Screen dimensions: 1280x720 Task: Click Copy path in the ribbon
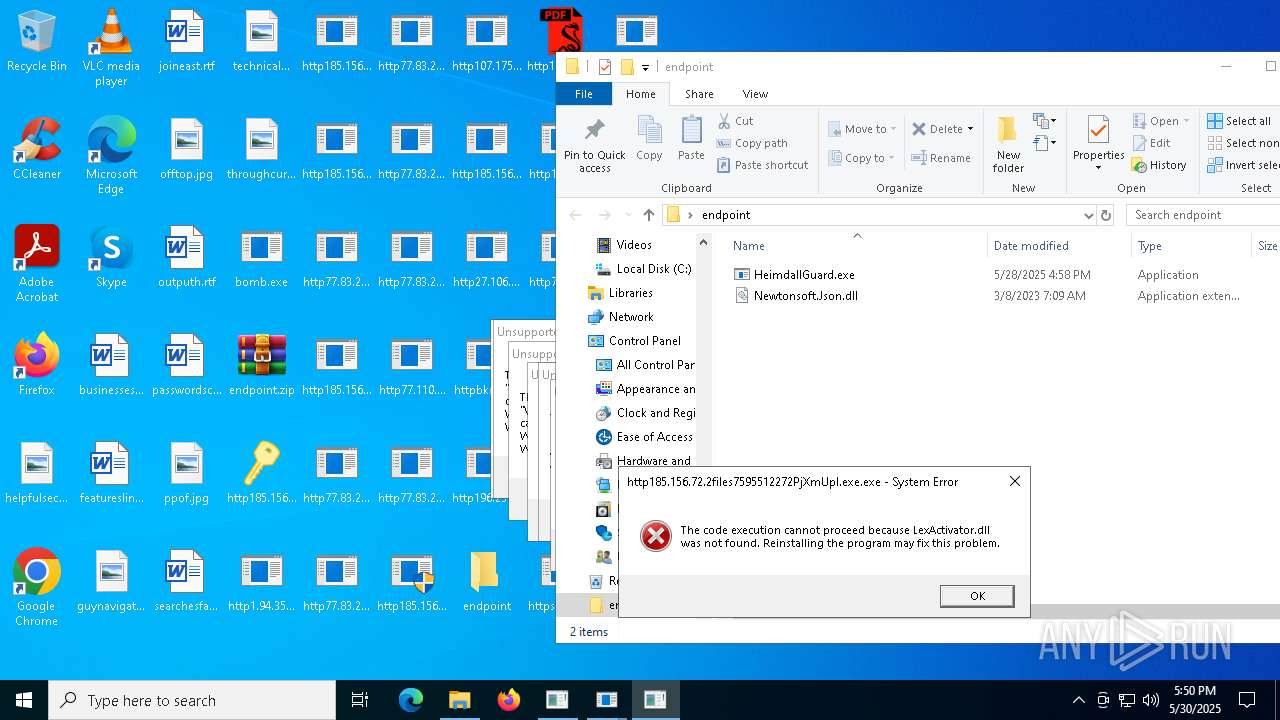[x=753, y=143]
